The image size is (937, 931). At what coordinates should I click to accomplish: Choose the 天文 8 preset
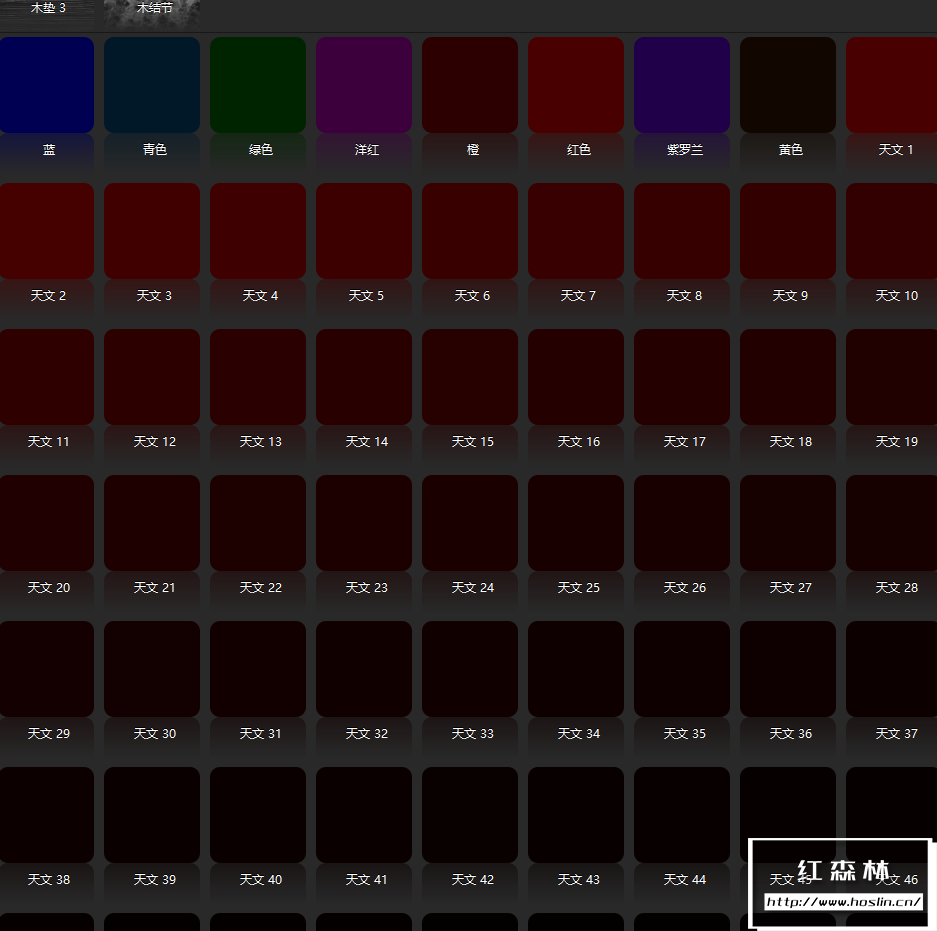682,231
